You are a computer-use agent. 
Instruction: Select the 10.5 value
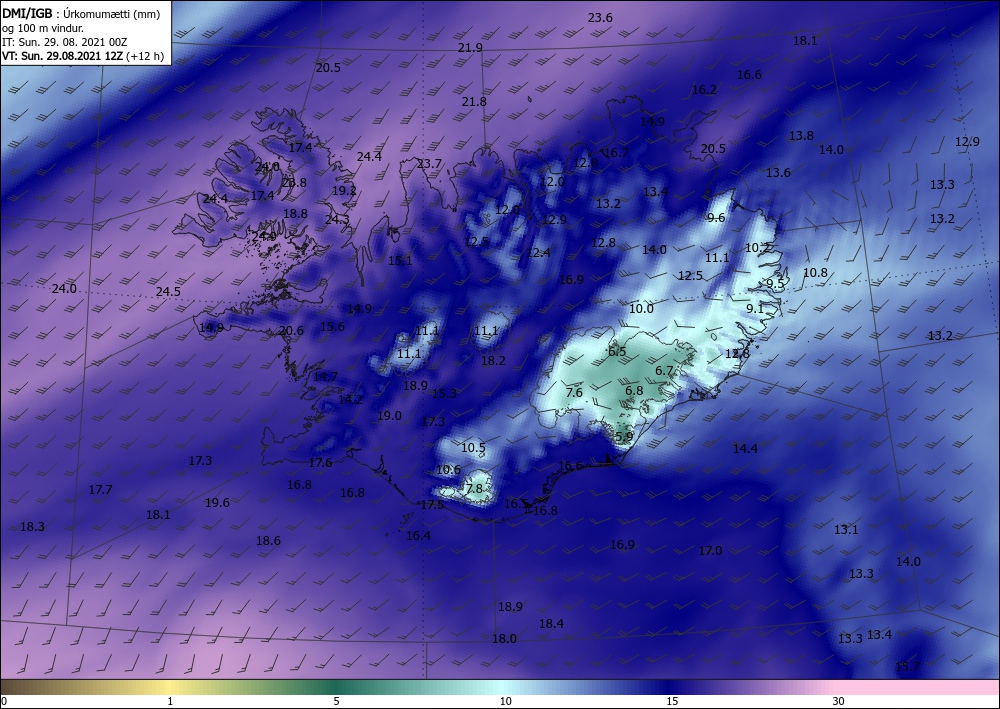coord(473,448)
